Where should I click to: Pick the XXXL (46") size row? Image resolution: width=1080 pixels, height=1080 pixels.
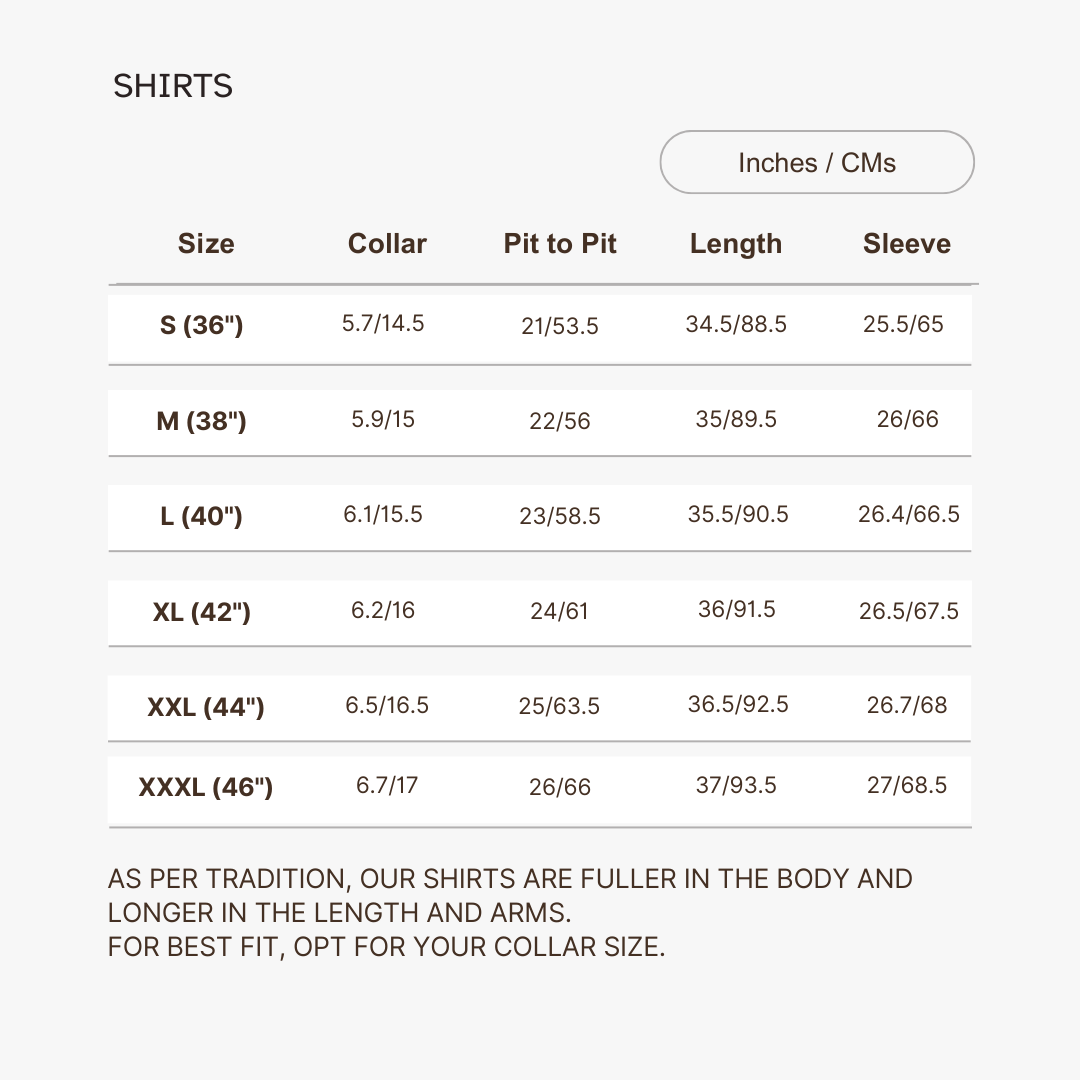[205, 787]
